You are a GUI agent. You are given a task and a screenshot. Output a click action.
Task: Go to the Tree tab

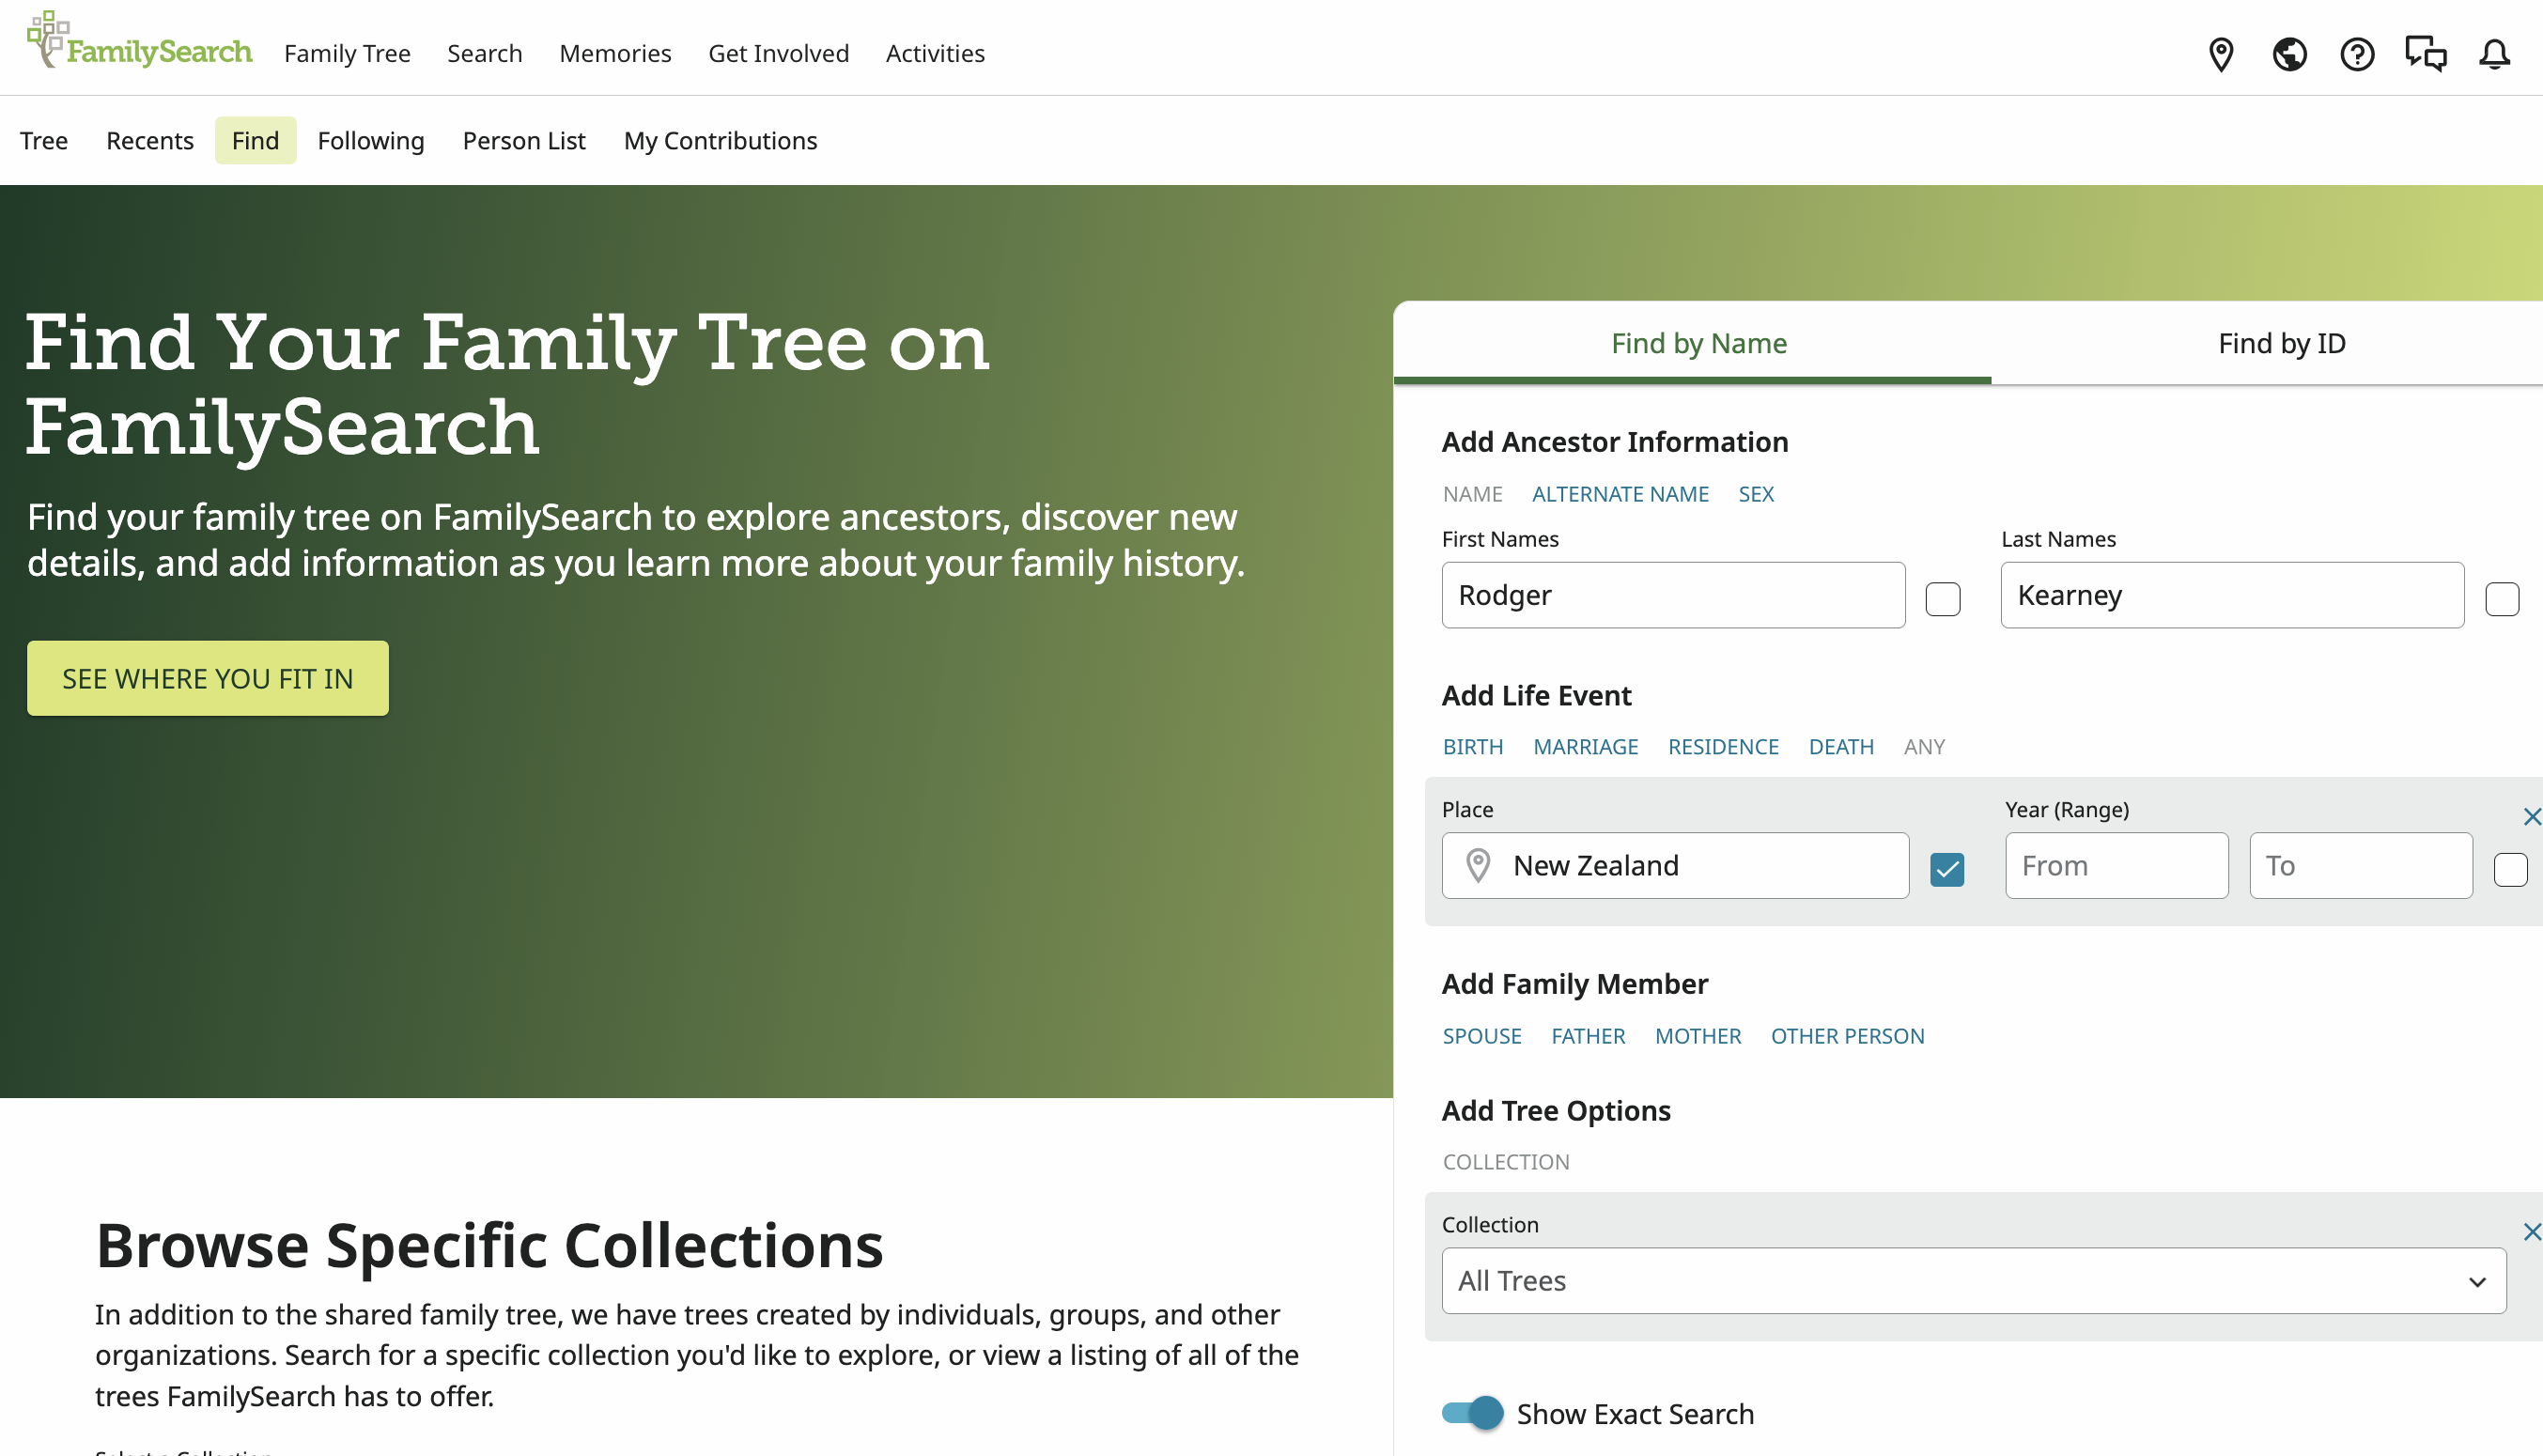coord(44,141)
